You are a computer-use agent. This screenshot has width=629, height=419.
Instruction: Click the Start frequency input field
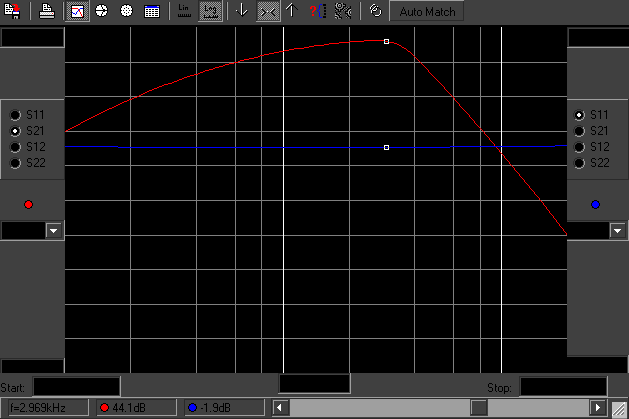tap(76, 387)
